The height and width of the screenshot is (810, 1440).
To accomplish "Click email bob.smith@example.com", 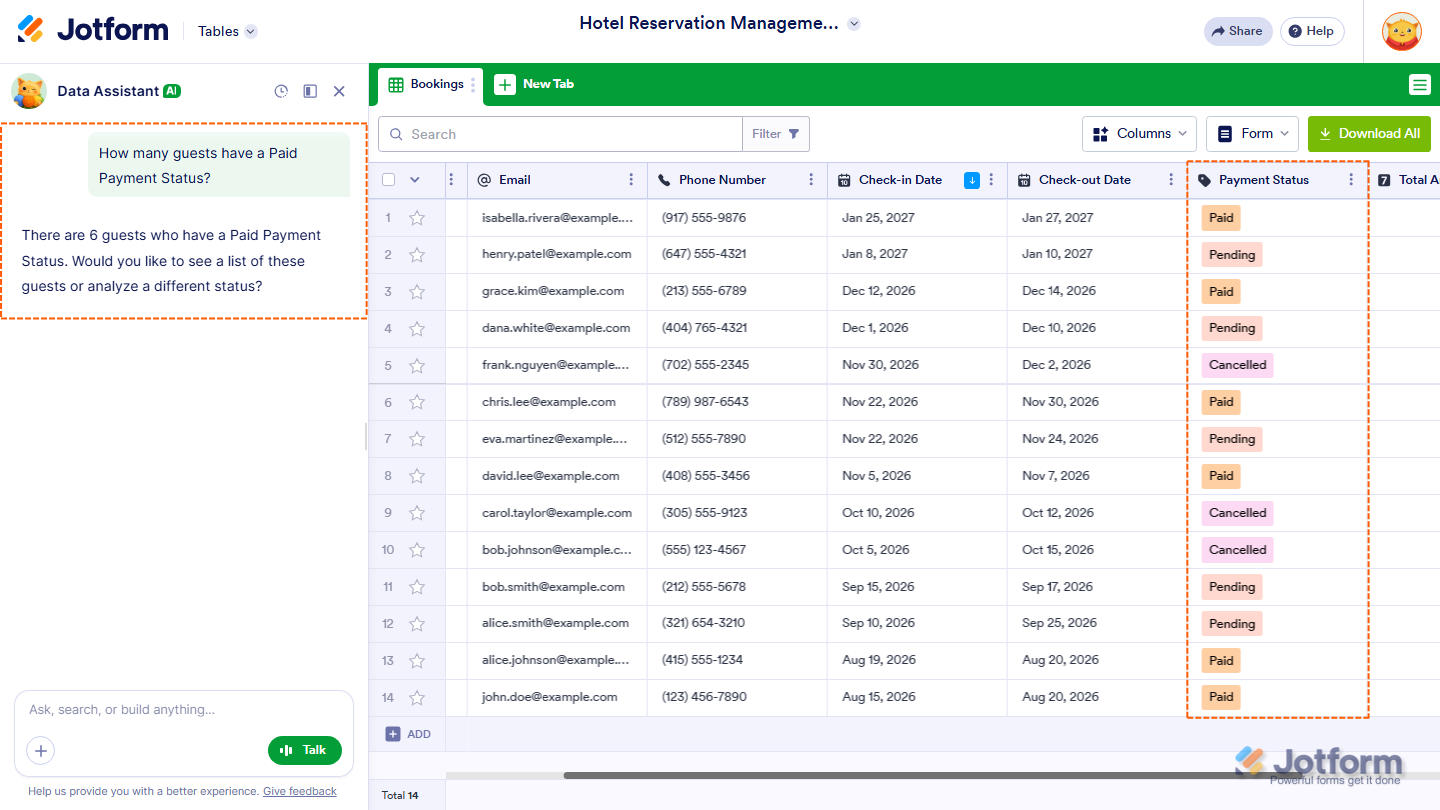I will tap(553, 587).
